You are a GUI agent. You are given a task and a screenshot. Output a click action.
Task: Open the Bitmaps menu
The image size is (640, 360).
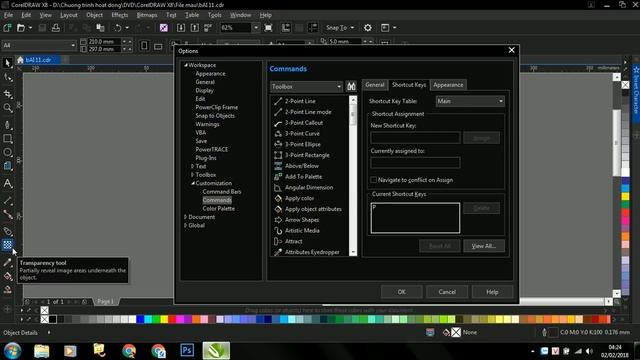(x=147, y=15)
